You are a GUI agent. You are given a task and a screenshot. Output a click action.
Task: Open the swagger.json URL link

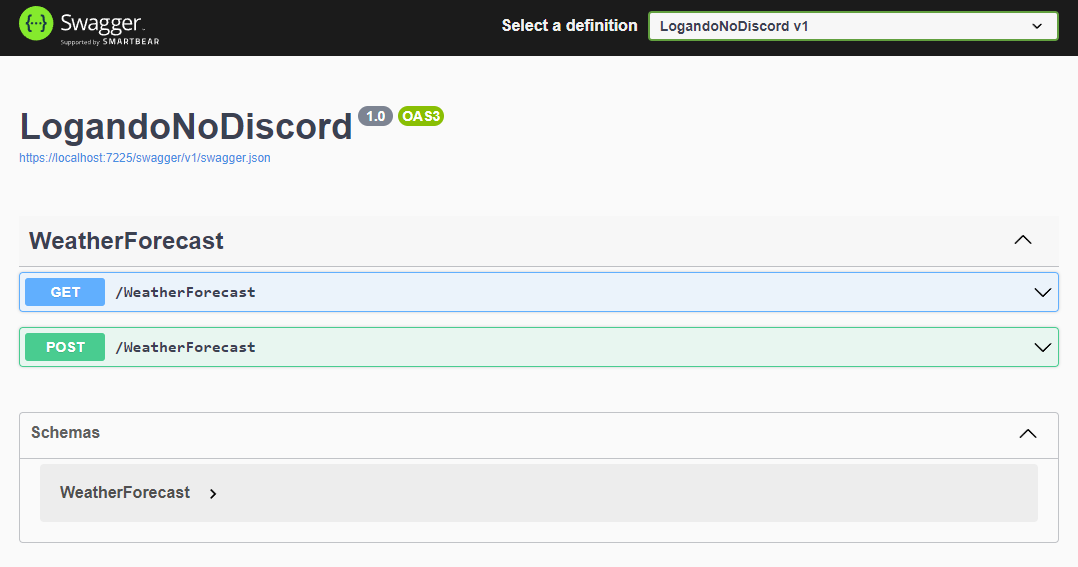pos(145,157)
